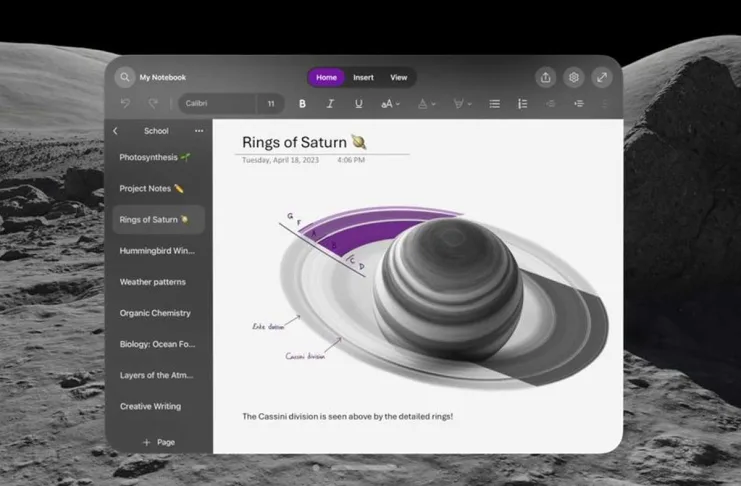Click the My Notebook title
Viewport: 741px width, 486px height.
(x=163, y=77)
